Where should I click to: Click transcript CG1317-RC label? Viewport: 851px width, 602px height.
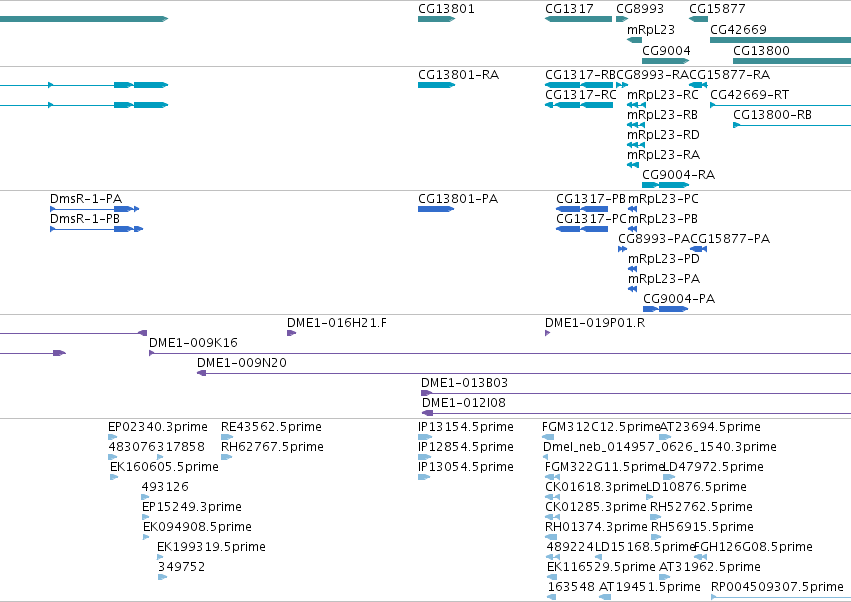point(581,94)
